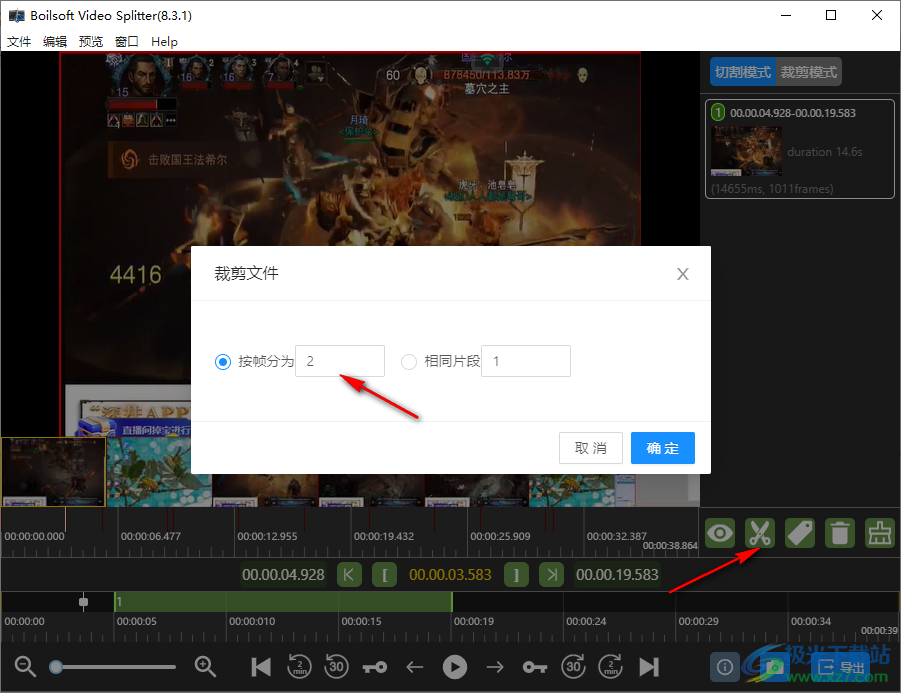Select the 按帧分为 radio option
Screen dimensions: 901x693
tap(223, 361)
